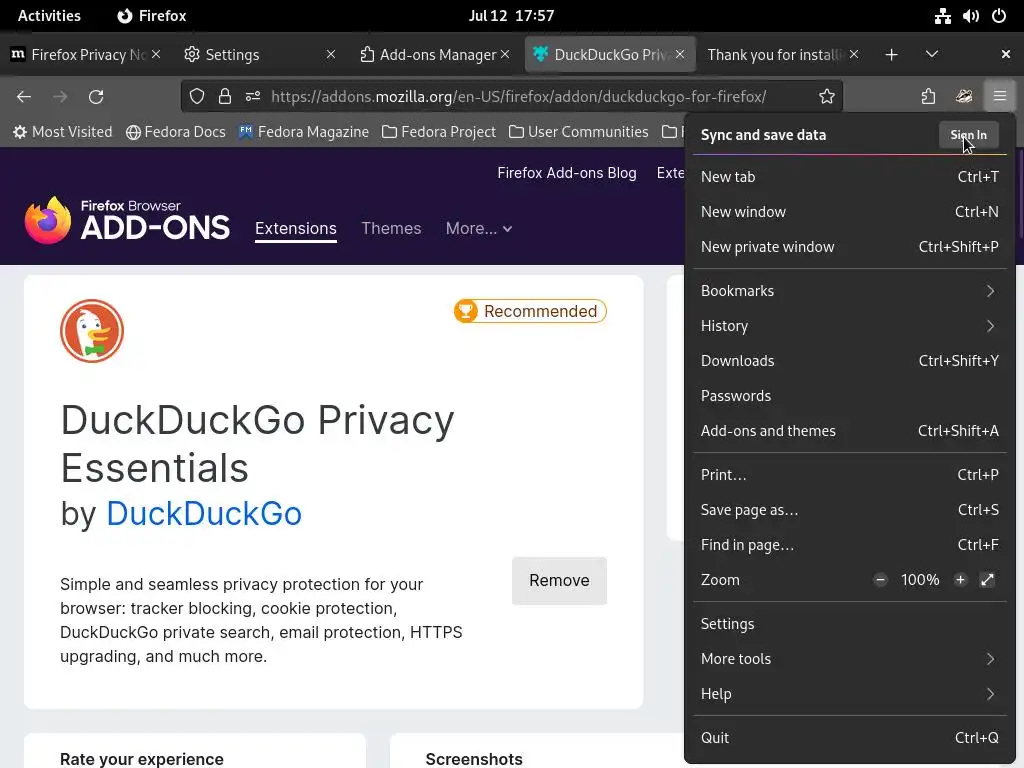Bookmark this page with star icon
The width and height of the screenshot is (1024, 768).
[827, 97]
